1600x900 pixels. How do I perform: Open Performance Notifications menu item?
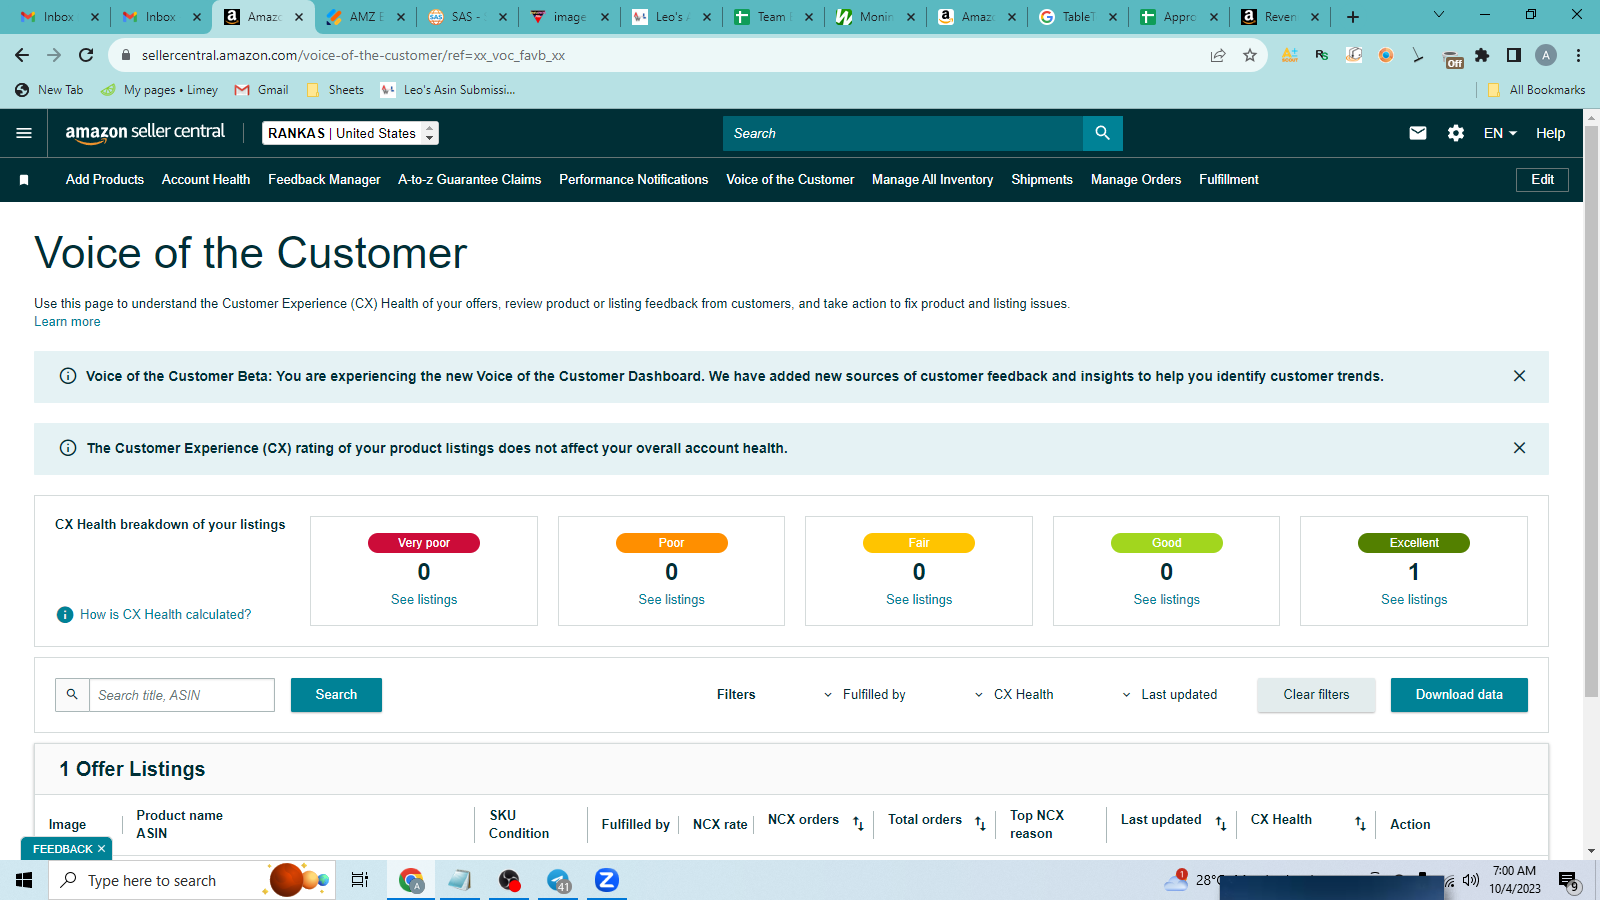(x=634, y=180)
